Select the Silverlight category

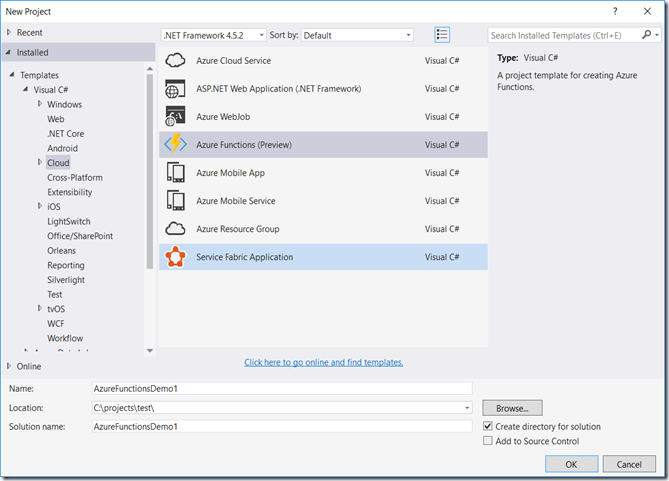(x=66, y=280)
